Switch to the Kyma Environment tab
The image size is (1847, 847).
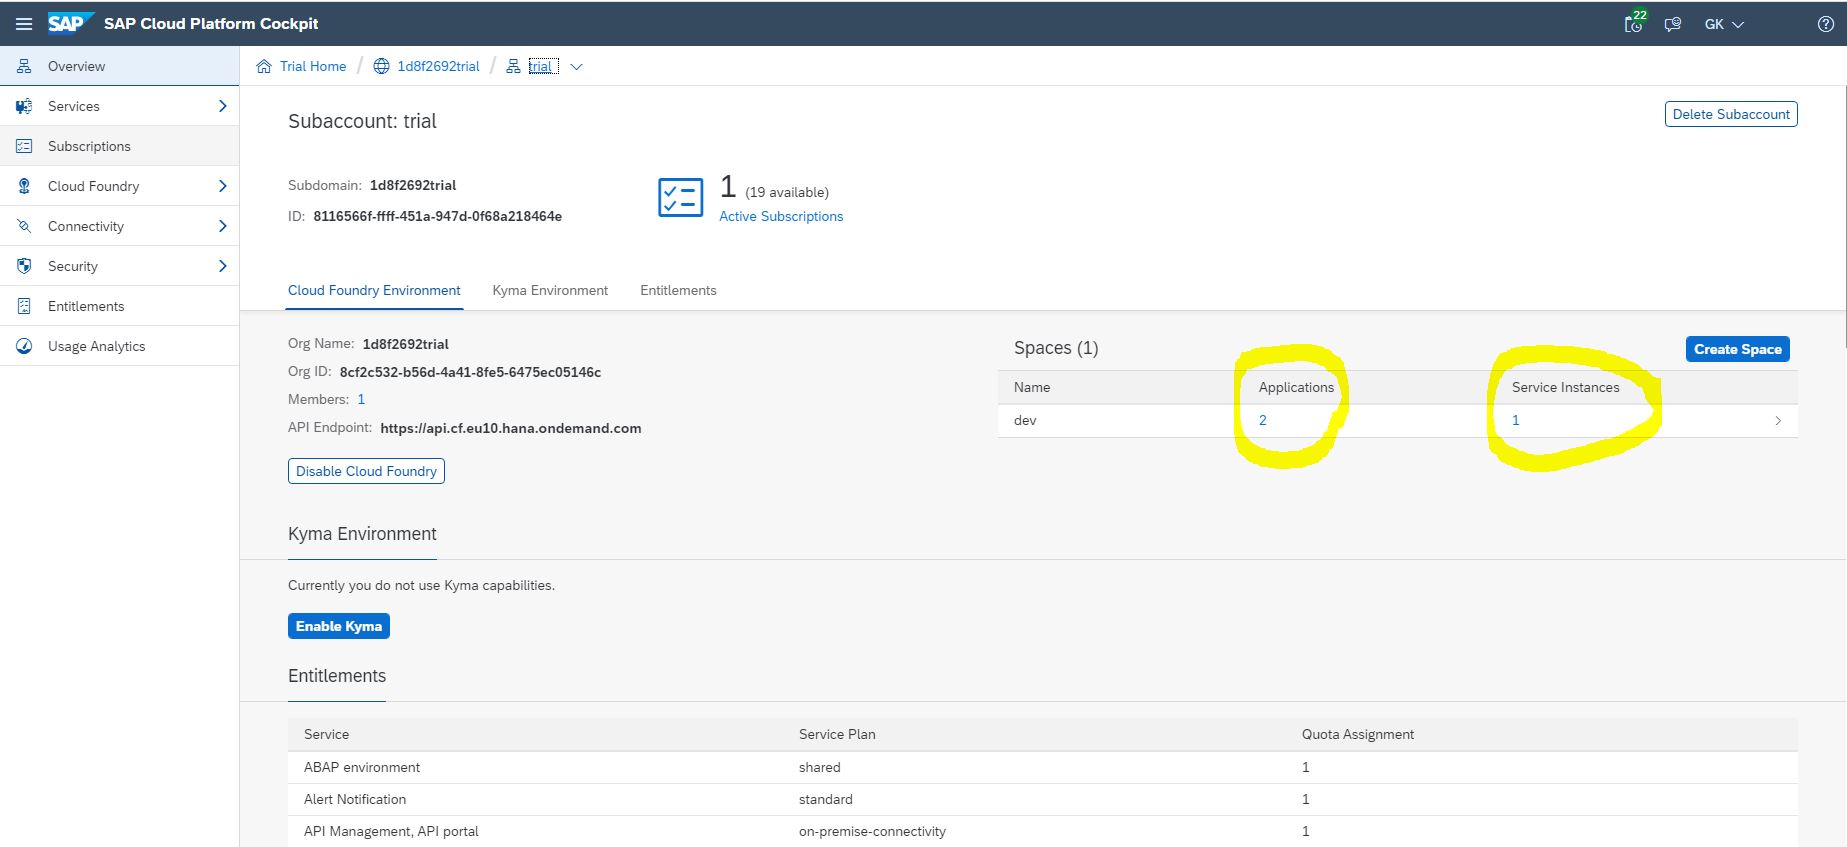(x=550, y=290)
